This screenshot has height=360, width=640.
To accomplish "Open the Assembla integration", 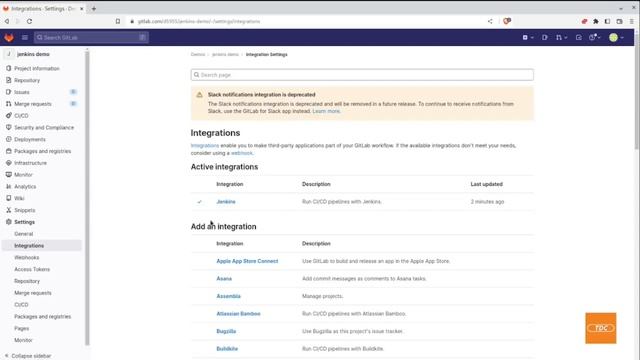I will tap(228, 296).
